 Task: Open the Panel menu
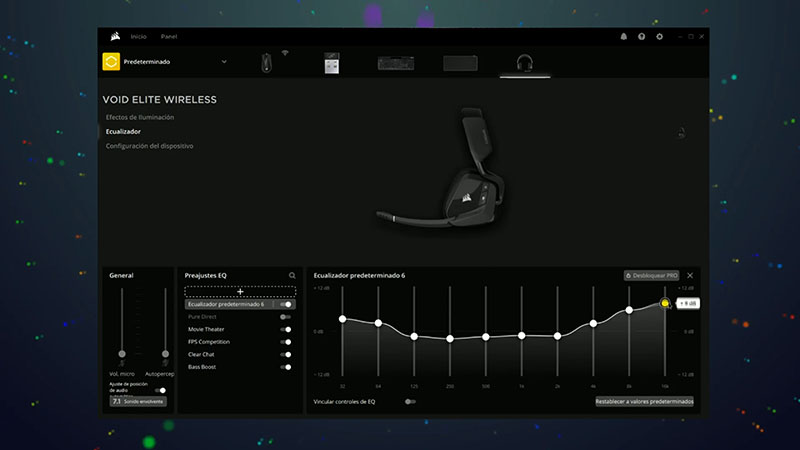[x=169, y=37]
